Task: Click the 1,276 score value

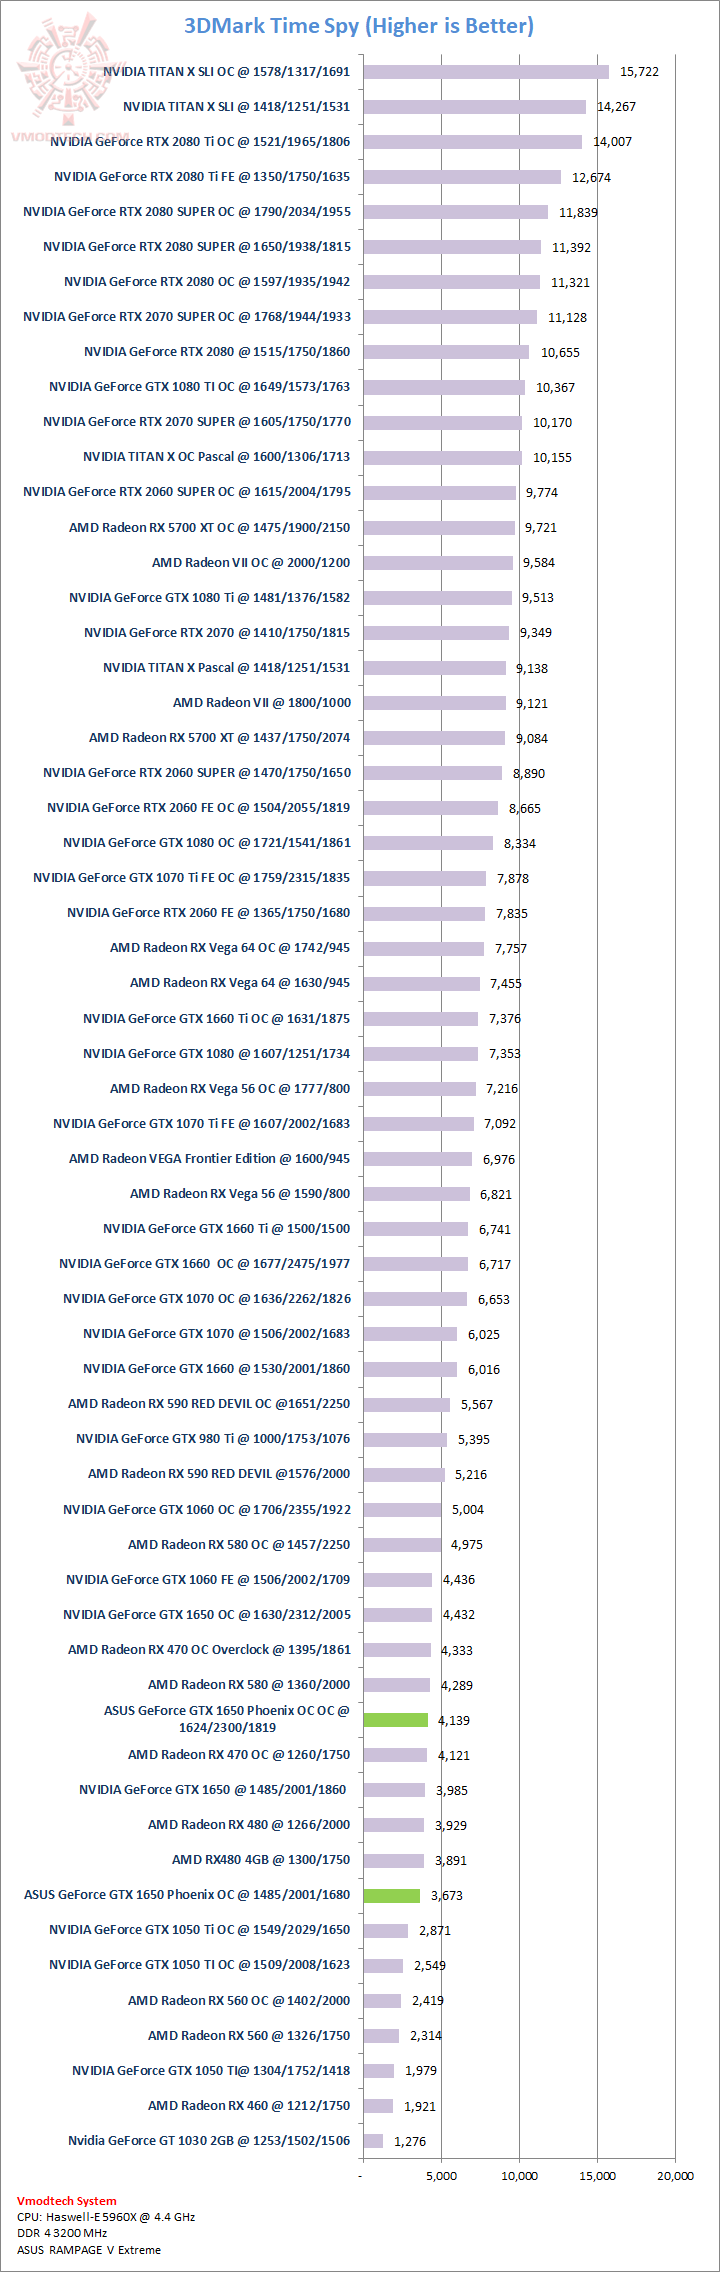Action: coord(410,2141)
